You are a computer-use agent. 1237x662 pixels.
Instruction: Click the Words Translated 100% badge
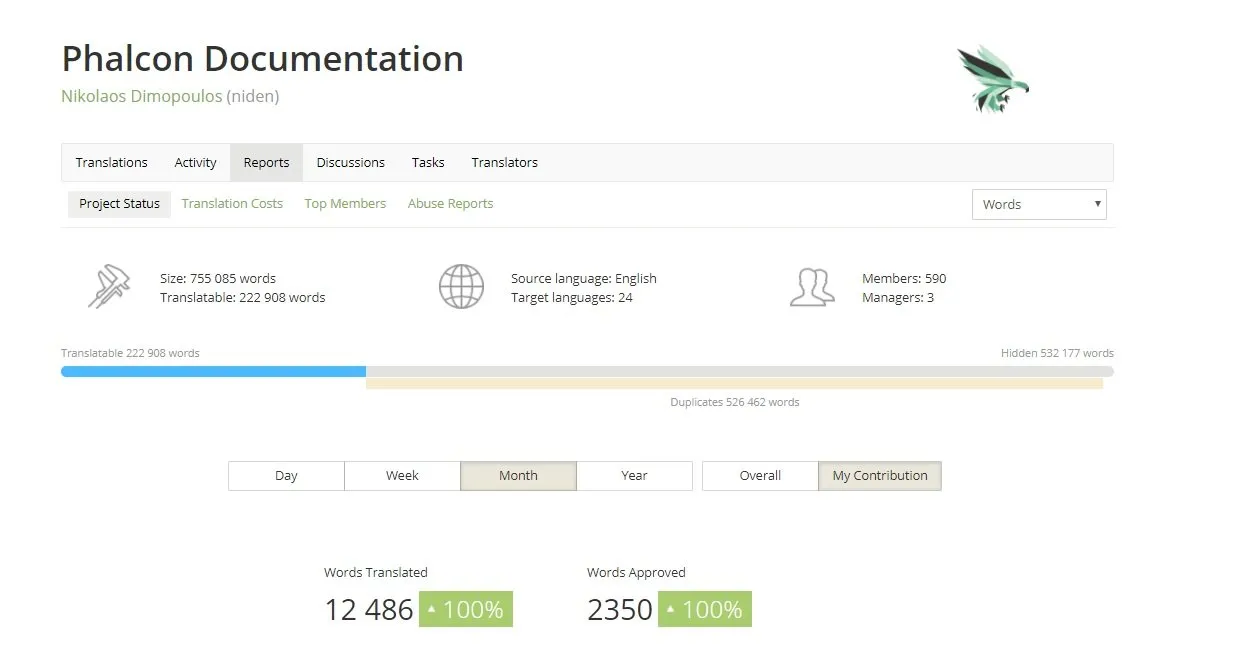tap(466, 609)
